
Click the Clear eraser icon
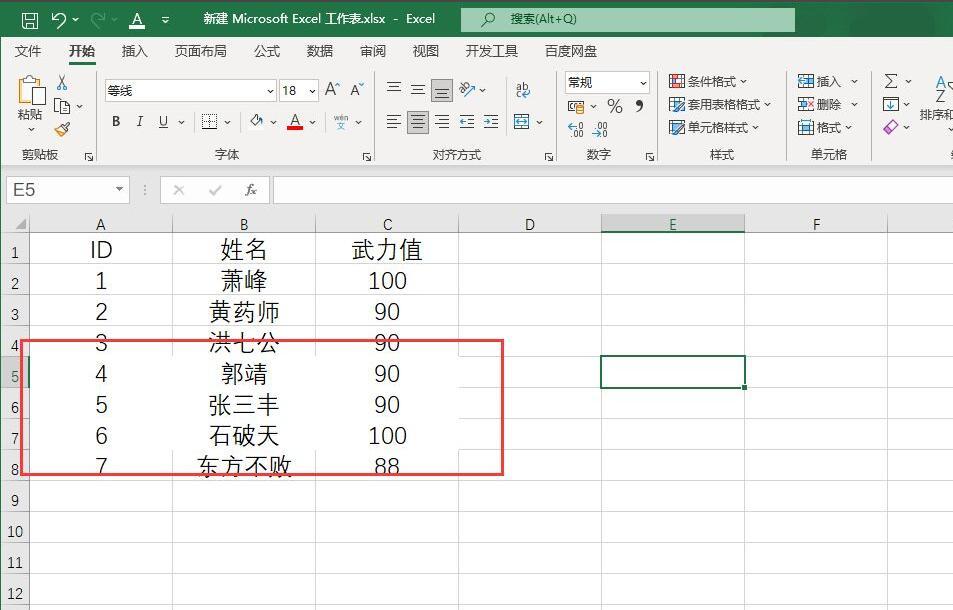(x=891, y=128)
